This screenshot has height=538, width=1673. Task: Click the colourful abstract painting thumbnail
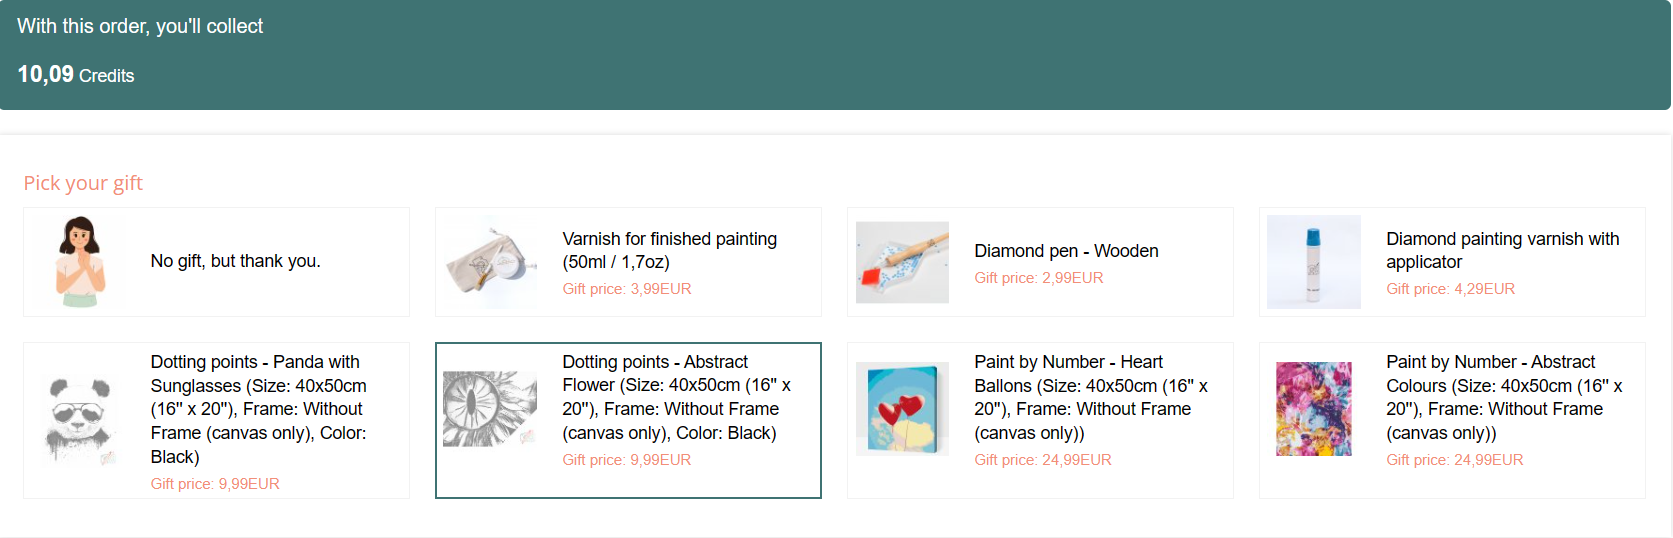click(1313, 409)
